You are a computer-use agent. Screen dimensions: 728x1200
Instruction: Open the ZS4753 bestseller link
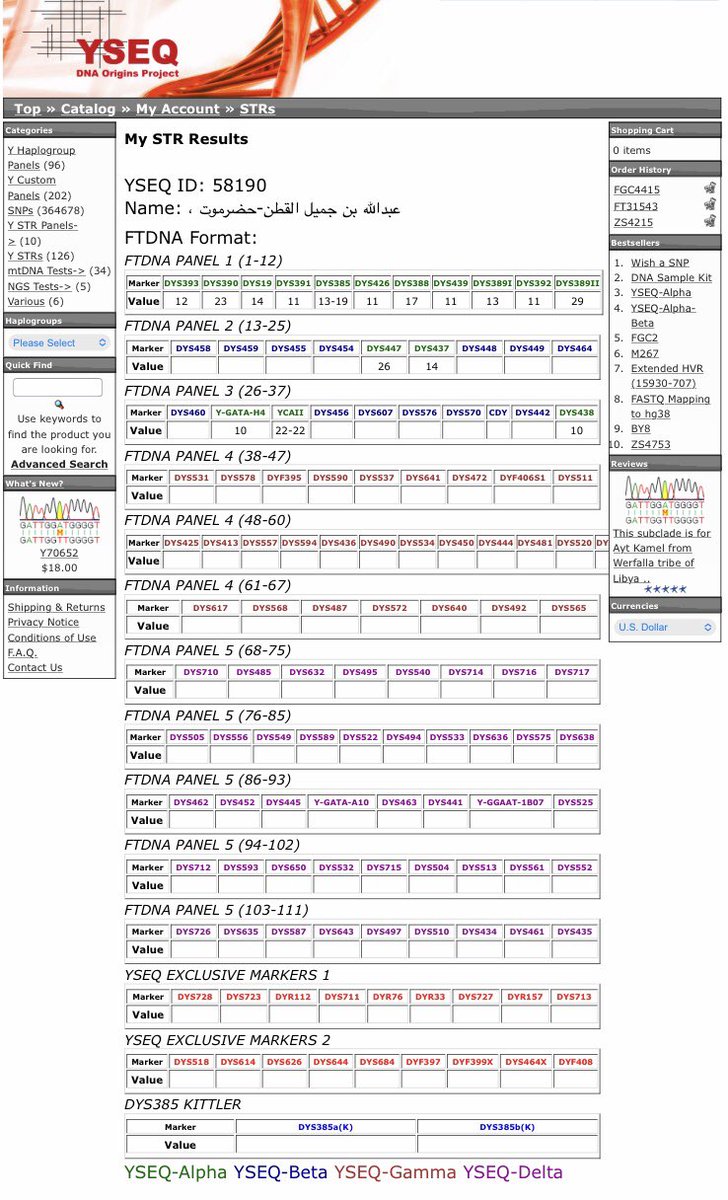coord(651,444)
